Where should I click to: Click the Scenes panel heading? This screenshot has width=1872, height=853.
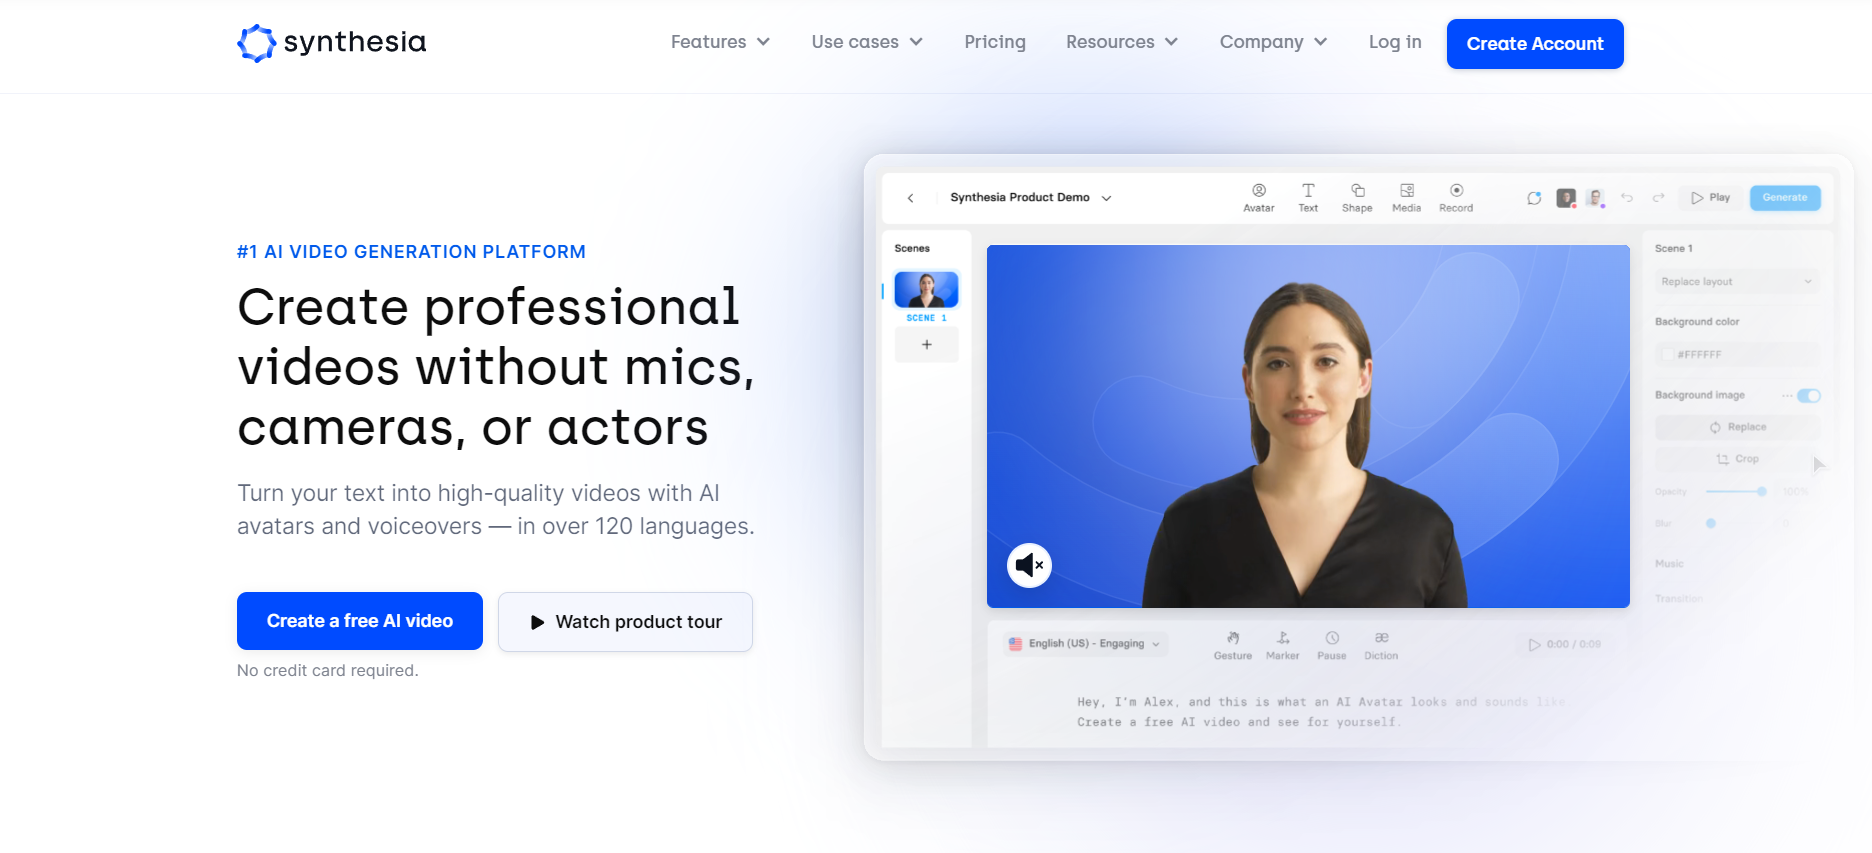912,249
